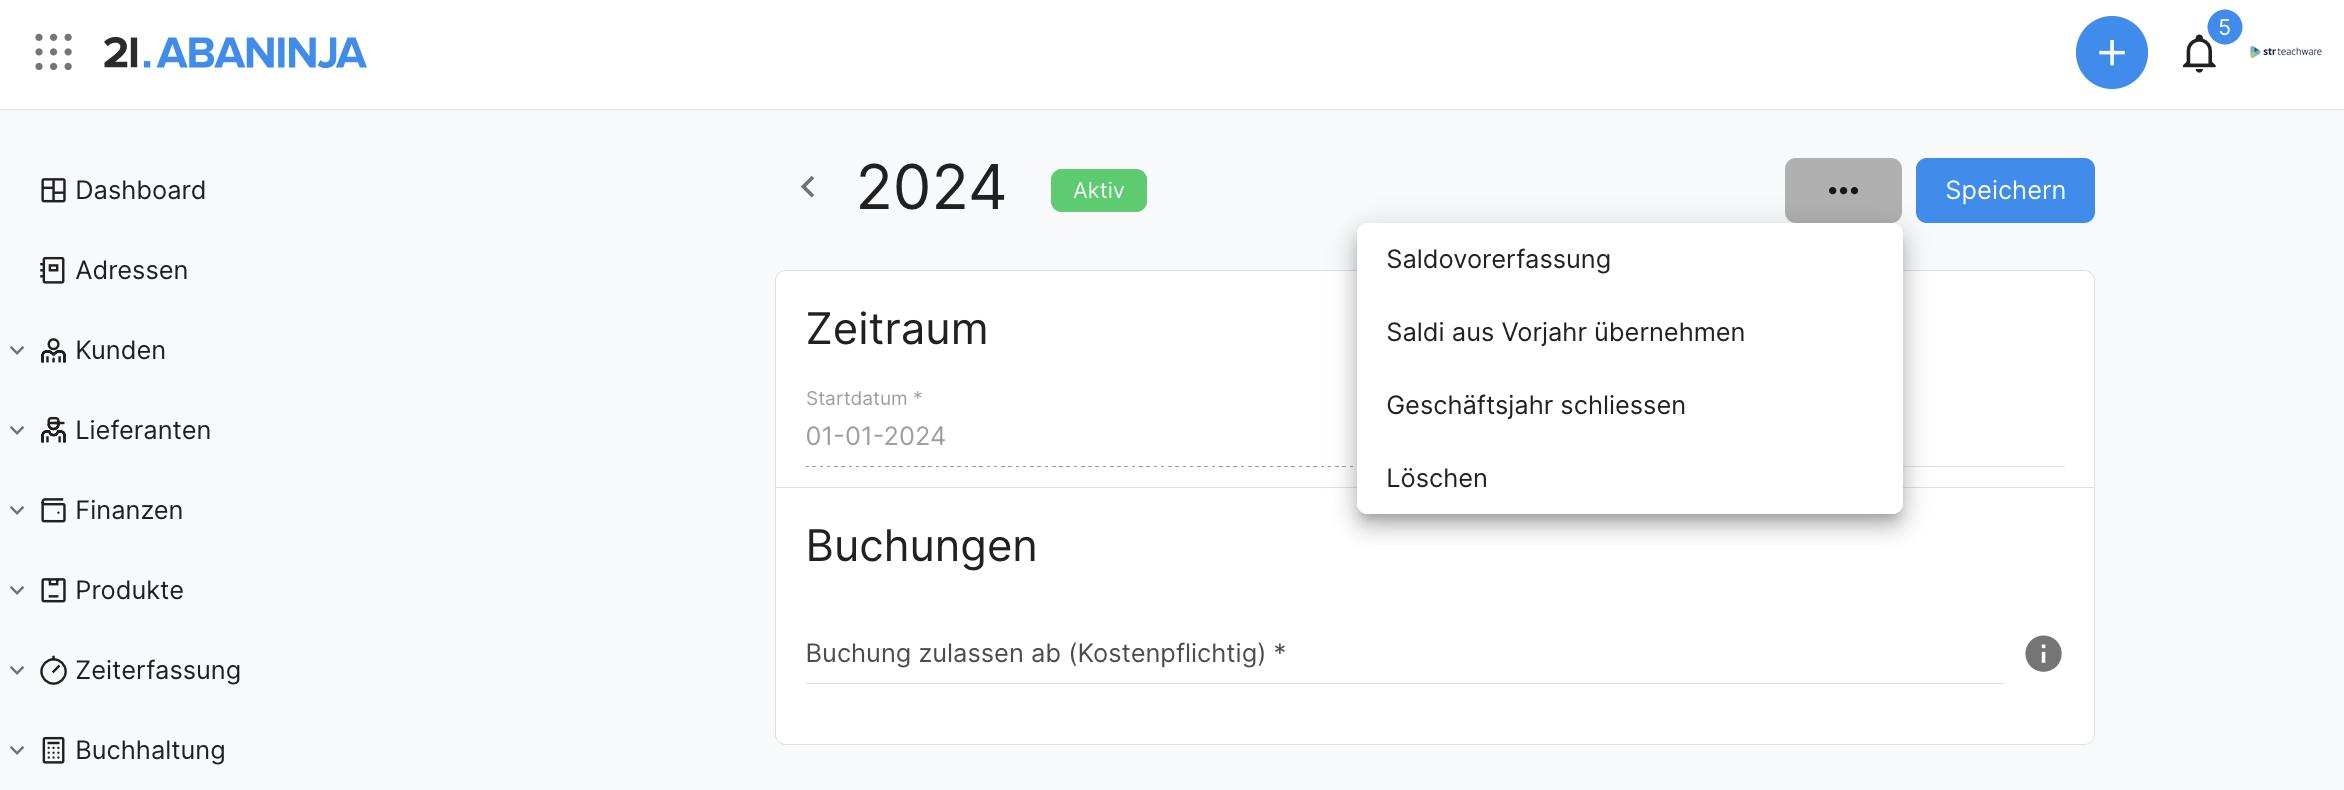Choose Saldi aus Vorjahr übernehmen
2344x790 pixels.
pyautogui.click(x=1565, y=332)
